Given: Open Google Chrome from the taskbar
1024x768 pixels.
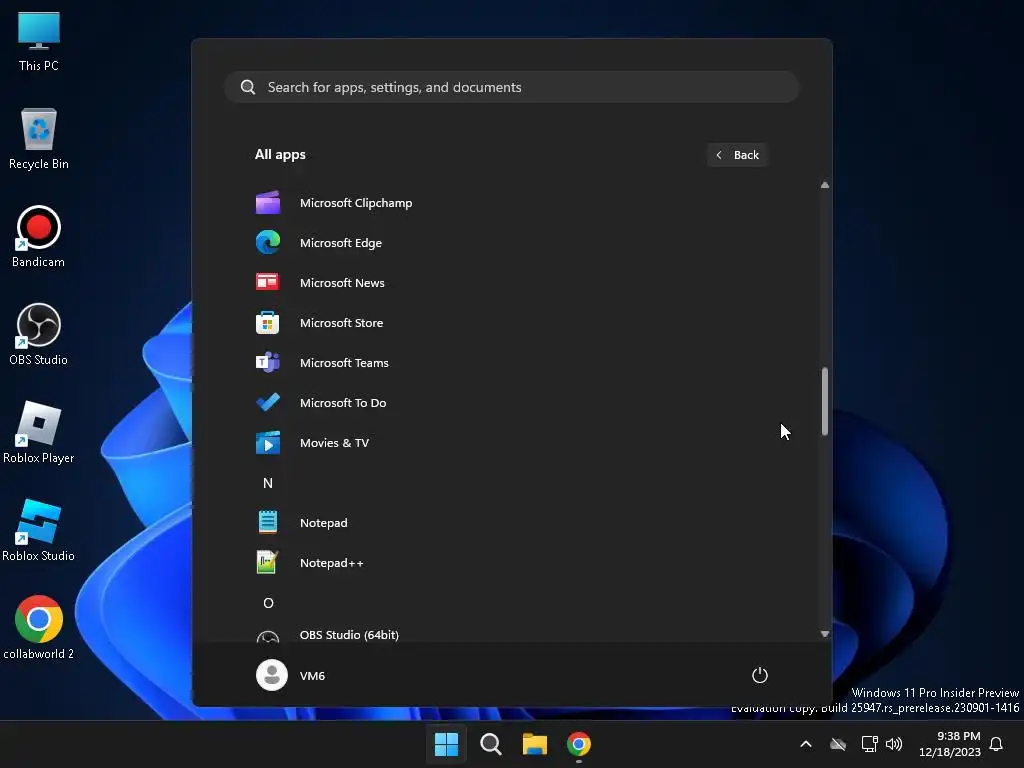Looking at the screenshot, I should click(579, 744).
